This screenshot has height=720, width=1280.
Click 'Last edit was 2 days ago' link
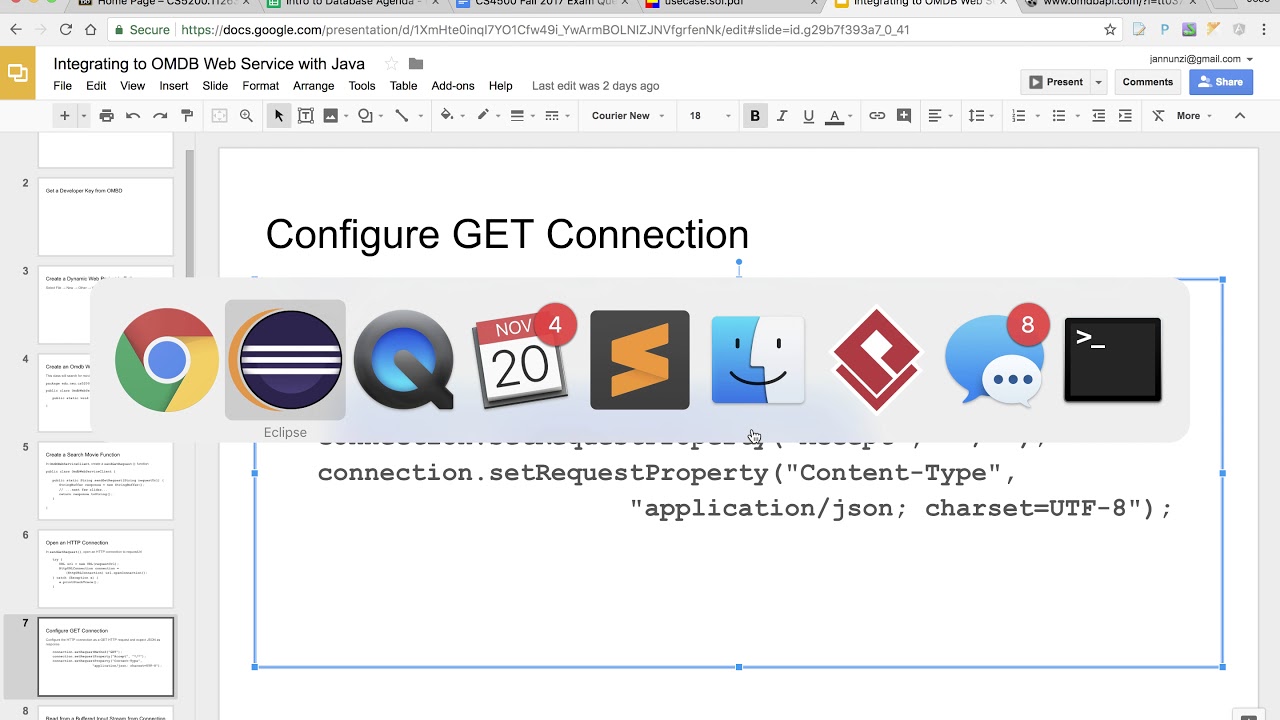(x=595, y=86)
